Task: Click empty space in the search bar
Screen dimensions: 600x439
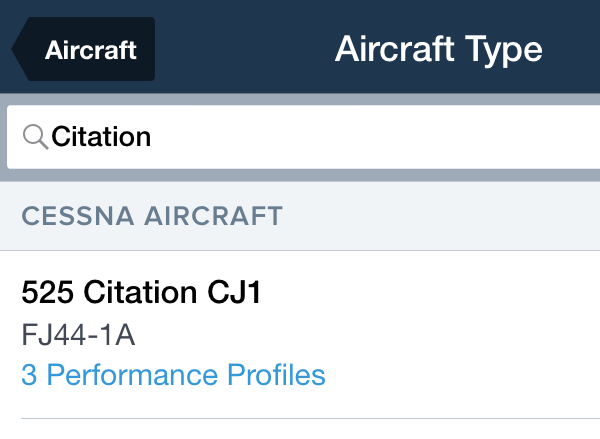Action: pos(400,136)
